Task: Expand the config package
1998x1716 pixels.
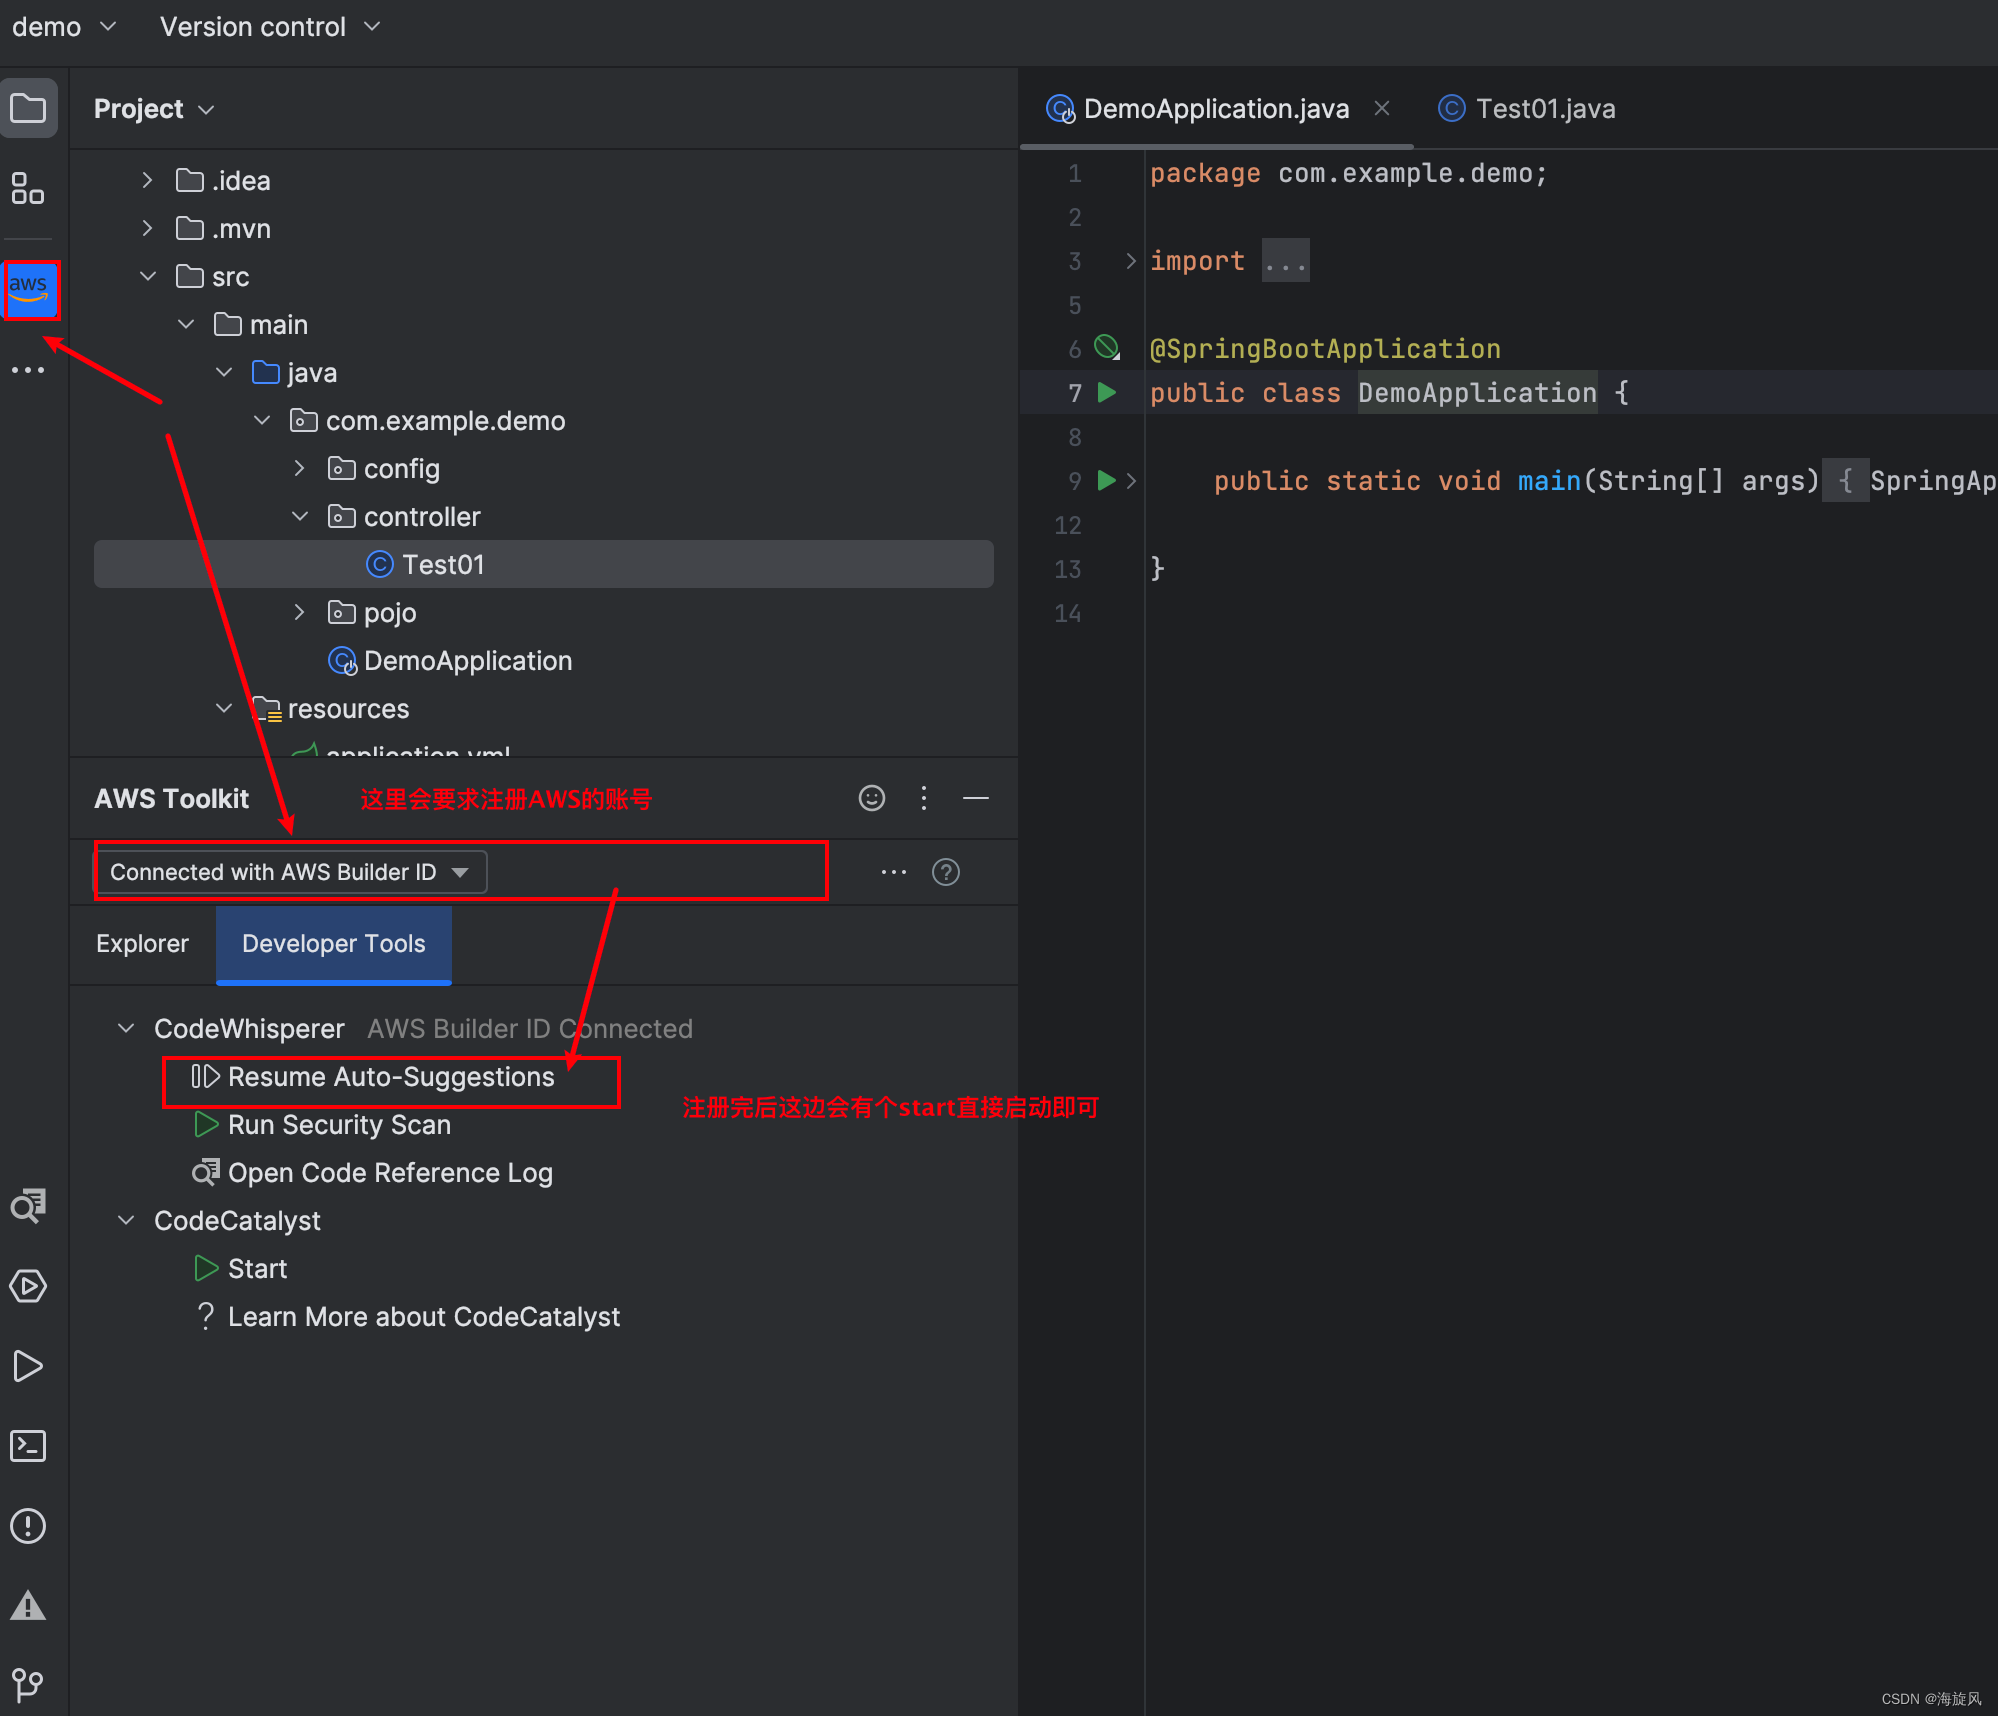Action: pyautogui.click(x=300, y=468)
